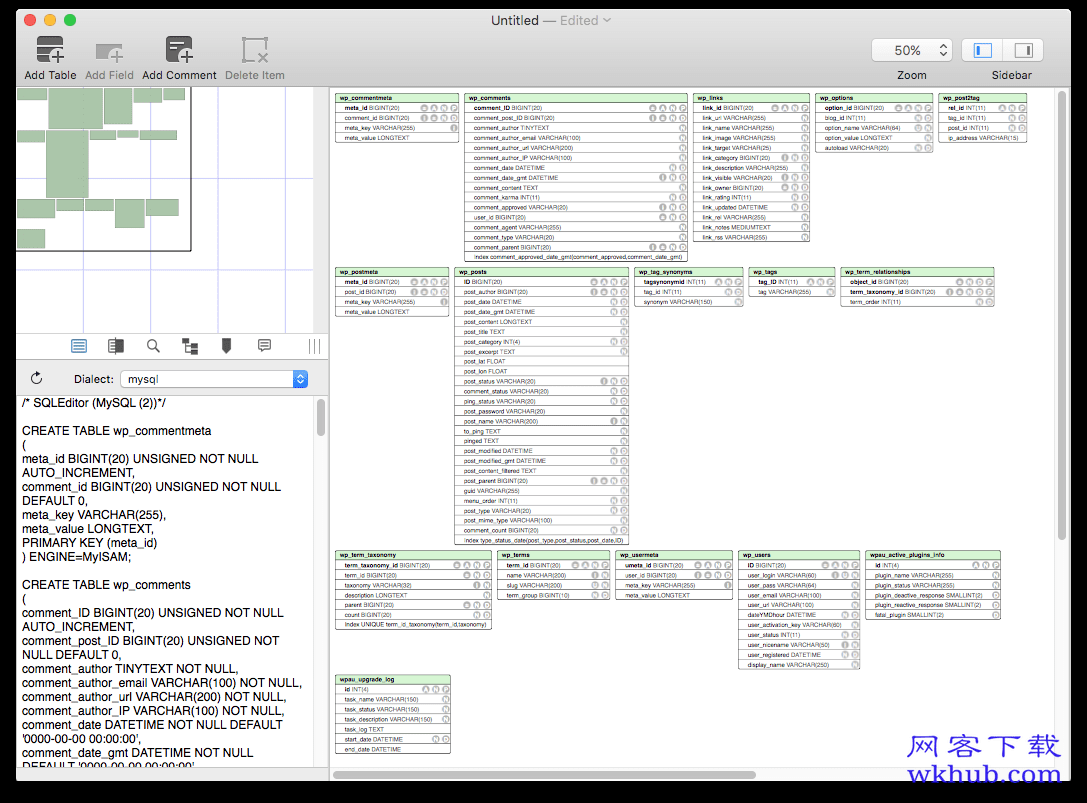
Task: Toggle the left sidebar panel button
Action: 982,50
